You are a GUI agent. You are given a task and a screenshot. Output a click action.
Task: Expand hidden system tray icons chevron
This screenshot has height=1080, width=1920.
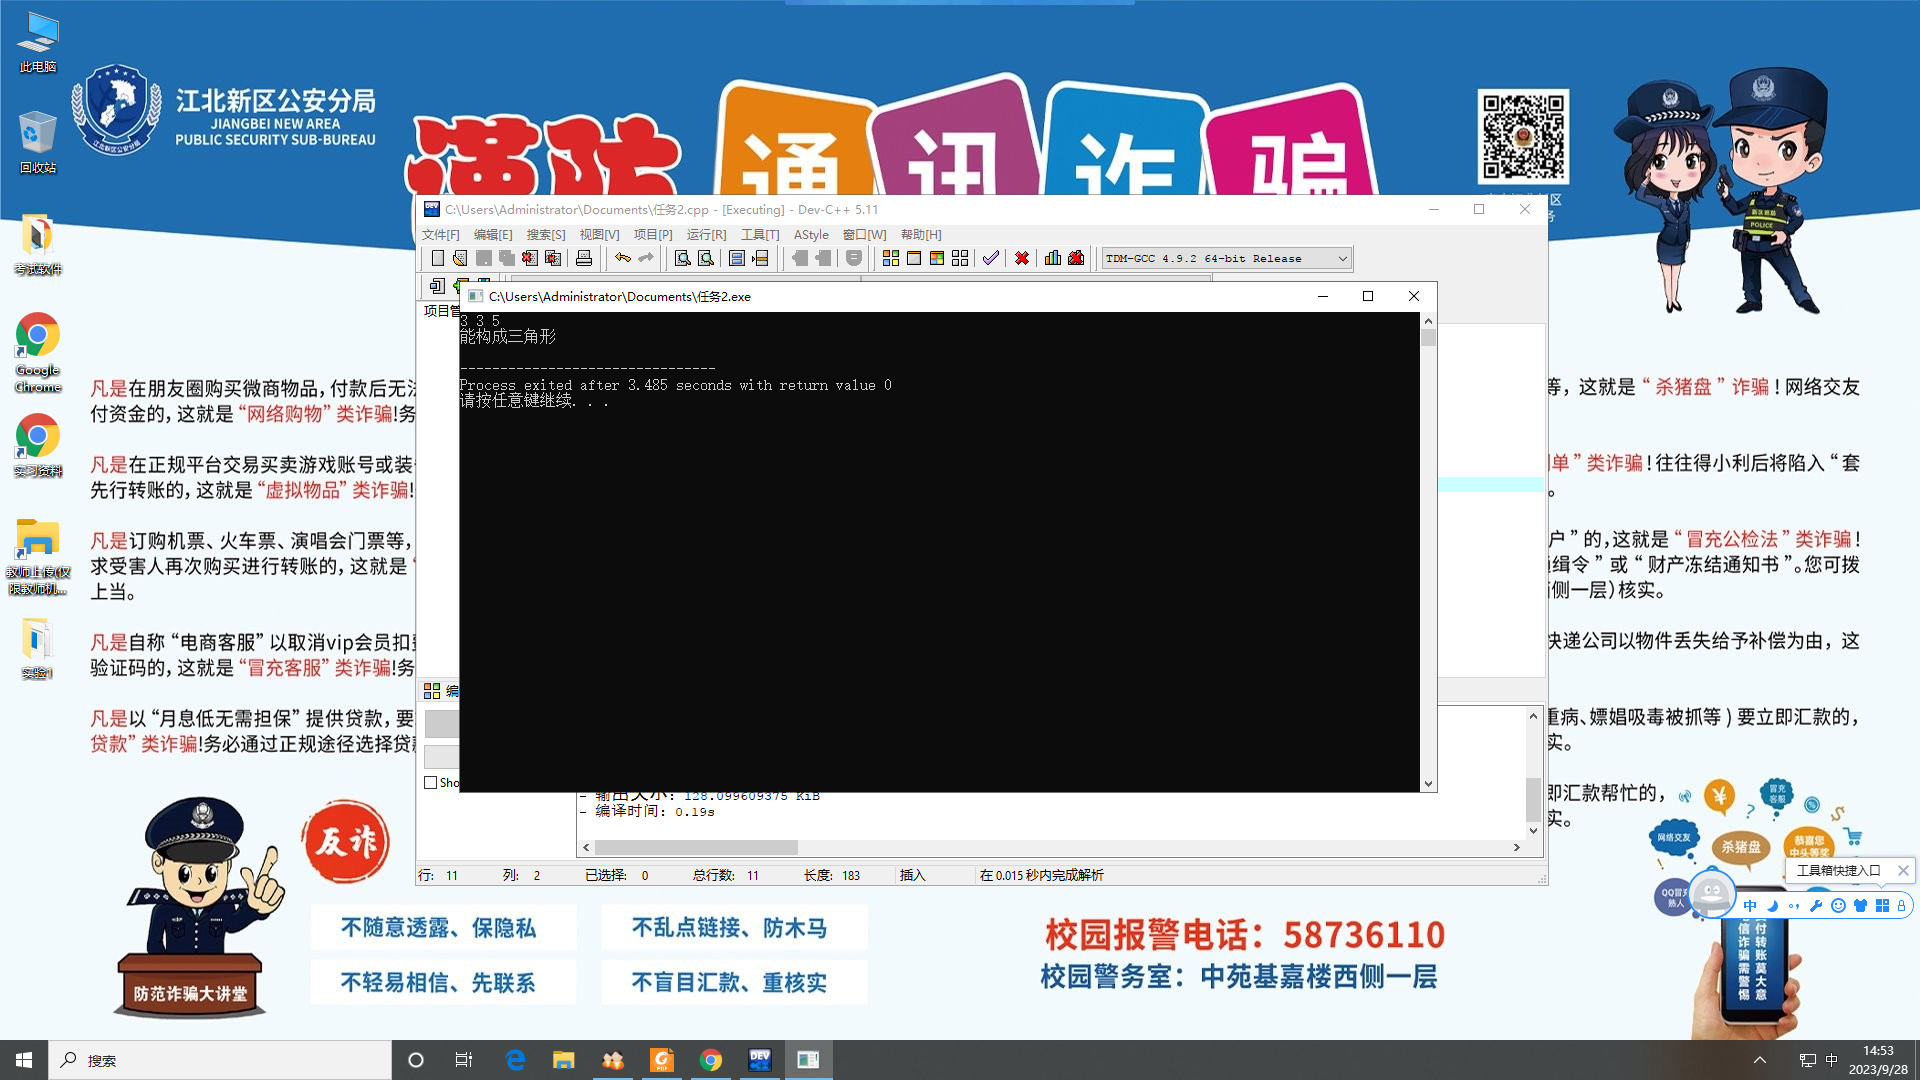(1760, 1060)
